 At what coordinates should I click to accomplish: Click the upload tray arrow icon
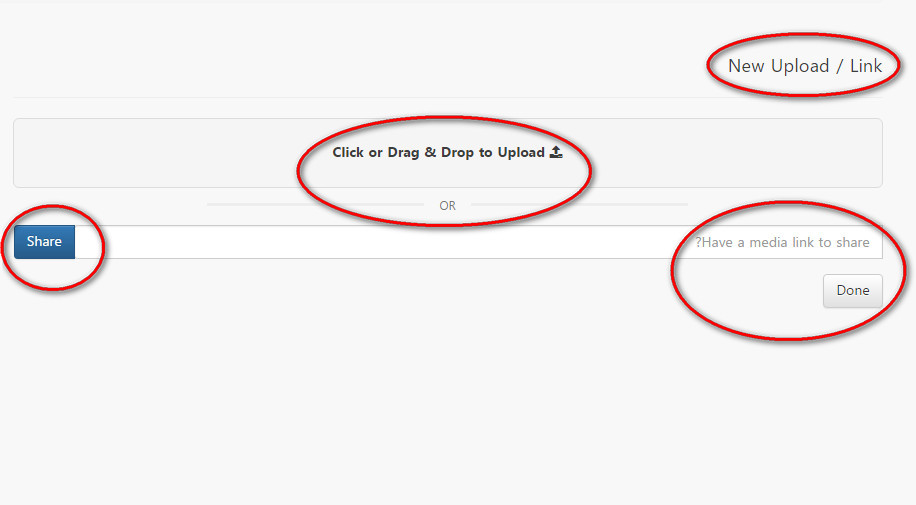pos(556,152)
